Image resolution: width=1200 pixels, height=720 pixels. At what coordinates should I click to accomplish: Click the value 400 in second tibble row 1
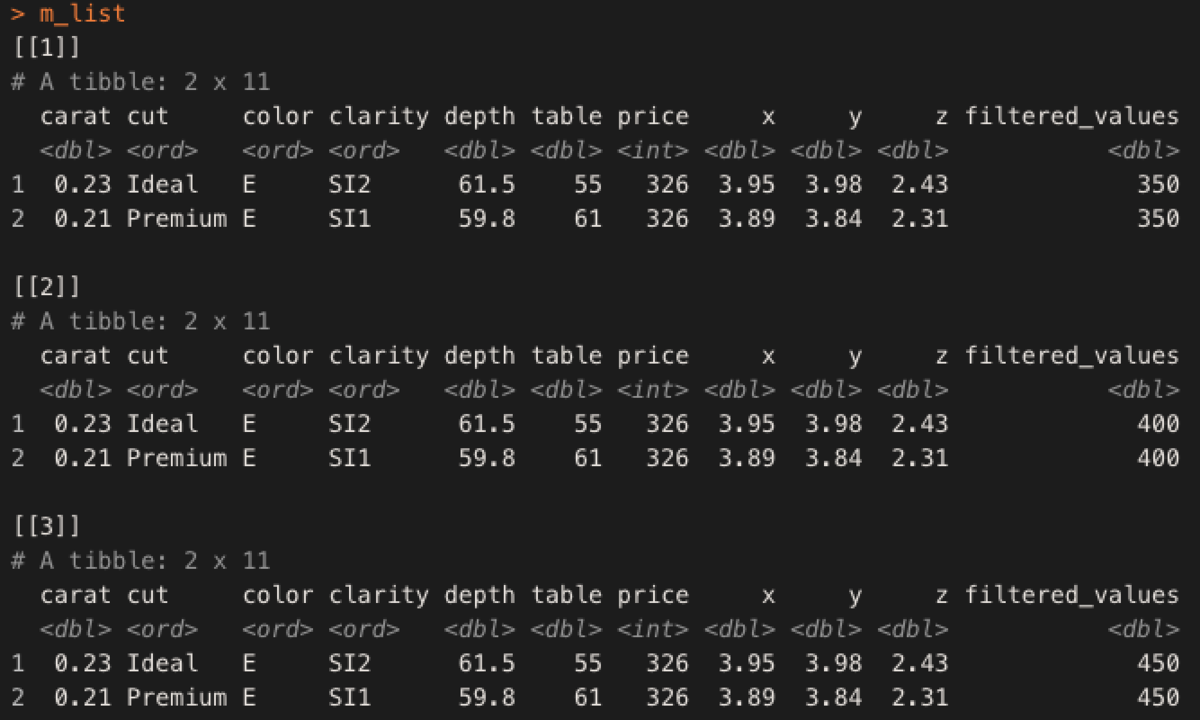1158,423
